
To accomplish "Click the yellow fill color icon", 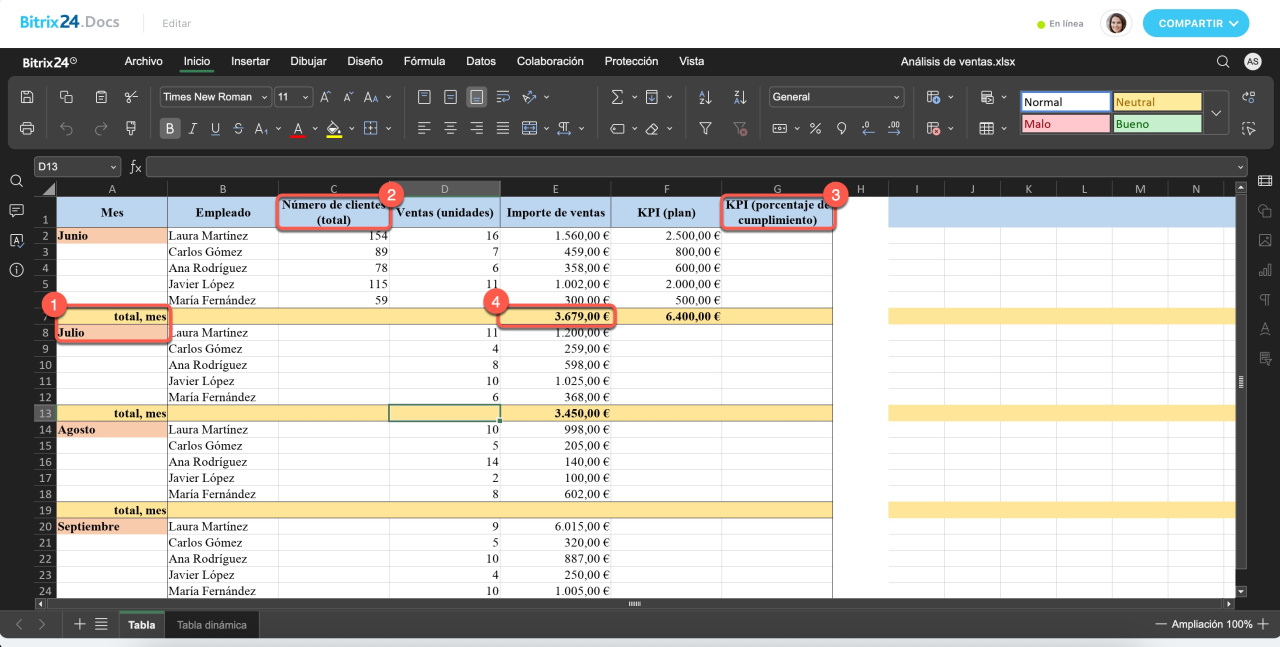I will pyautogui.click(x=334, y=128).
